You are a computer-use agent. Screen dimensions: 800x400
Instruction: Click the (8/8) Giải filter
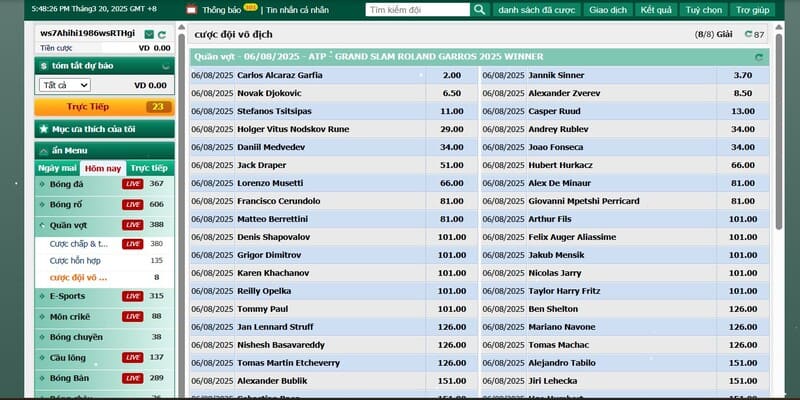click(713, 34)
